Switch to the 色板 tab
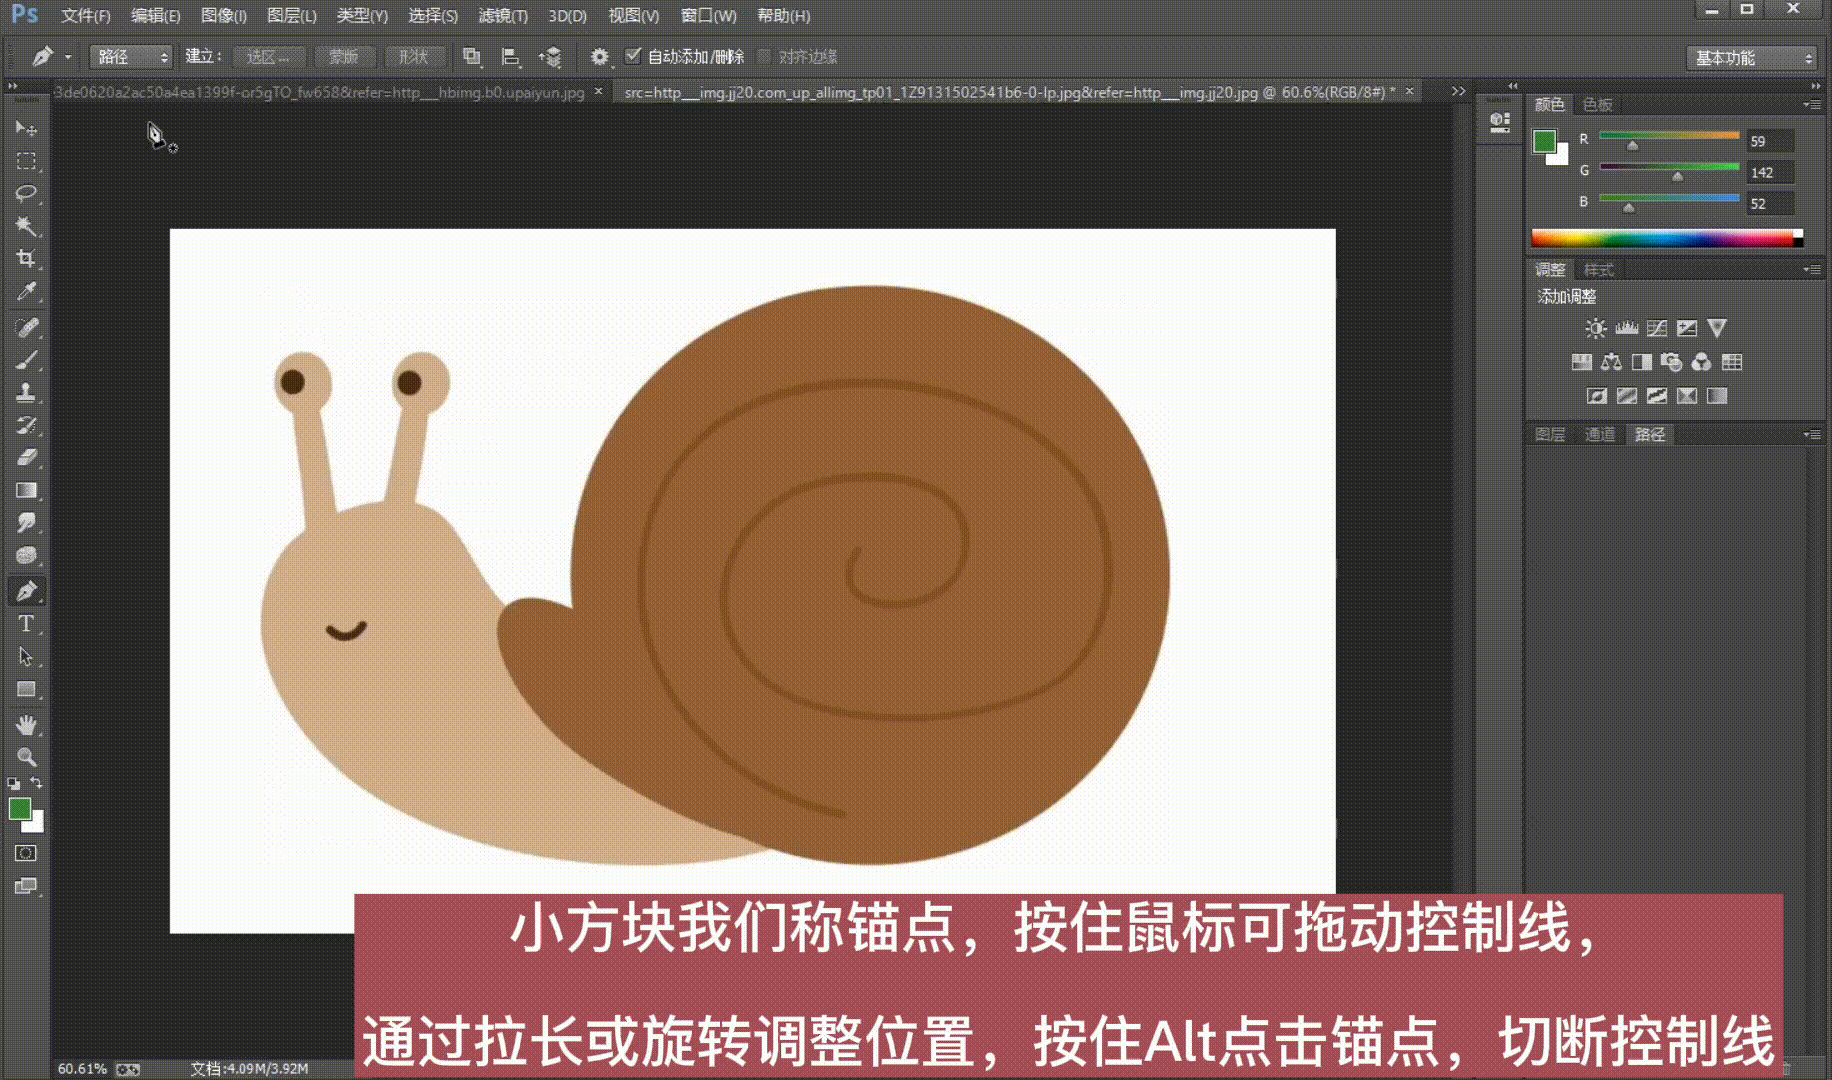This screenshot has height=1080, width=1832. 1597,105
